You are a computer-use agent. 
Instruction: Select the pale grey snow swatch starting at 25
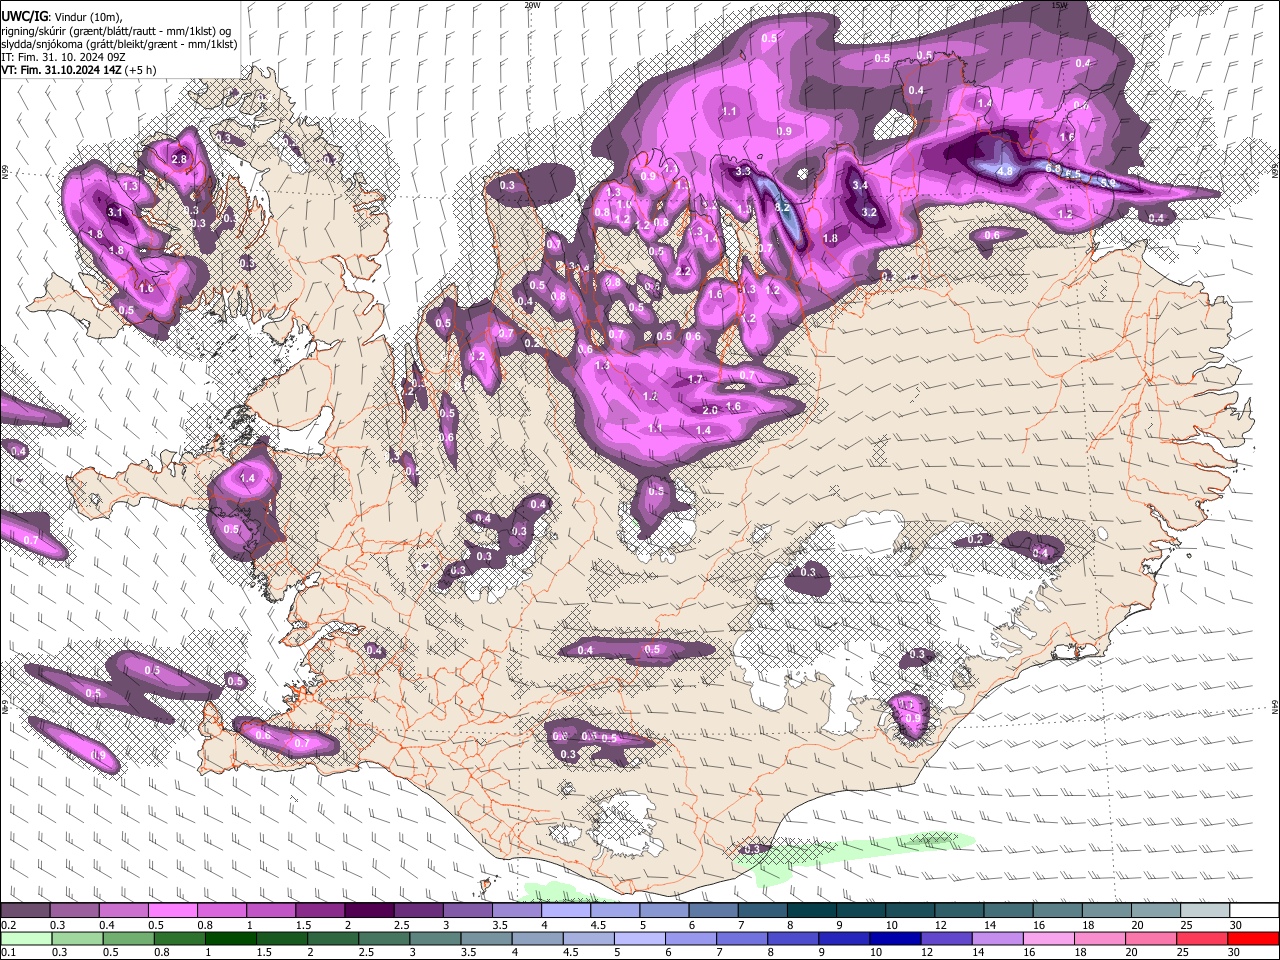coord(1206,911)
